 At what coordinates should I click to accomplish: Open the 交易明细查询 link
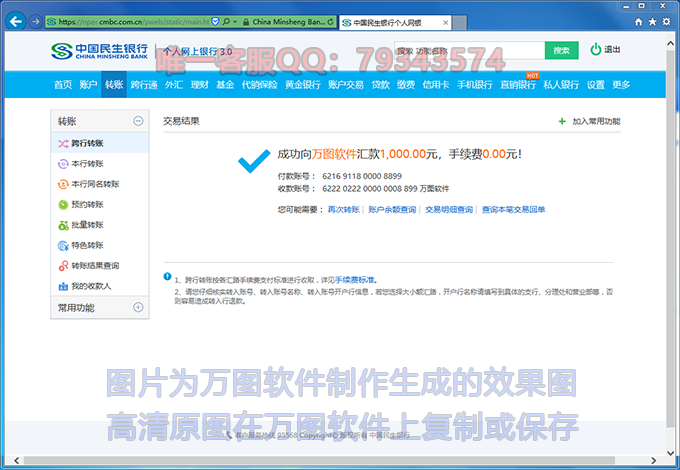449,210
